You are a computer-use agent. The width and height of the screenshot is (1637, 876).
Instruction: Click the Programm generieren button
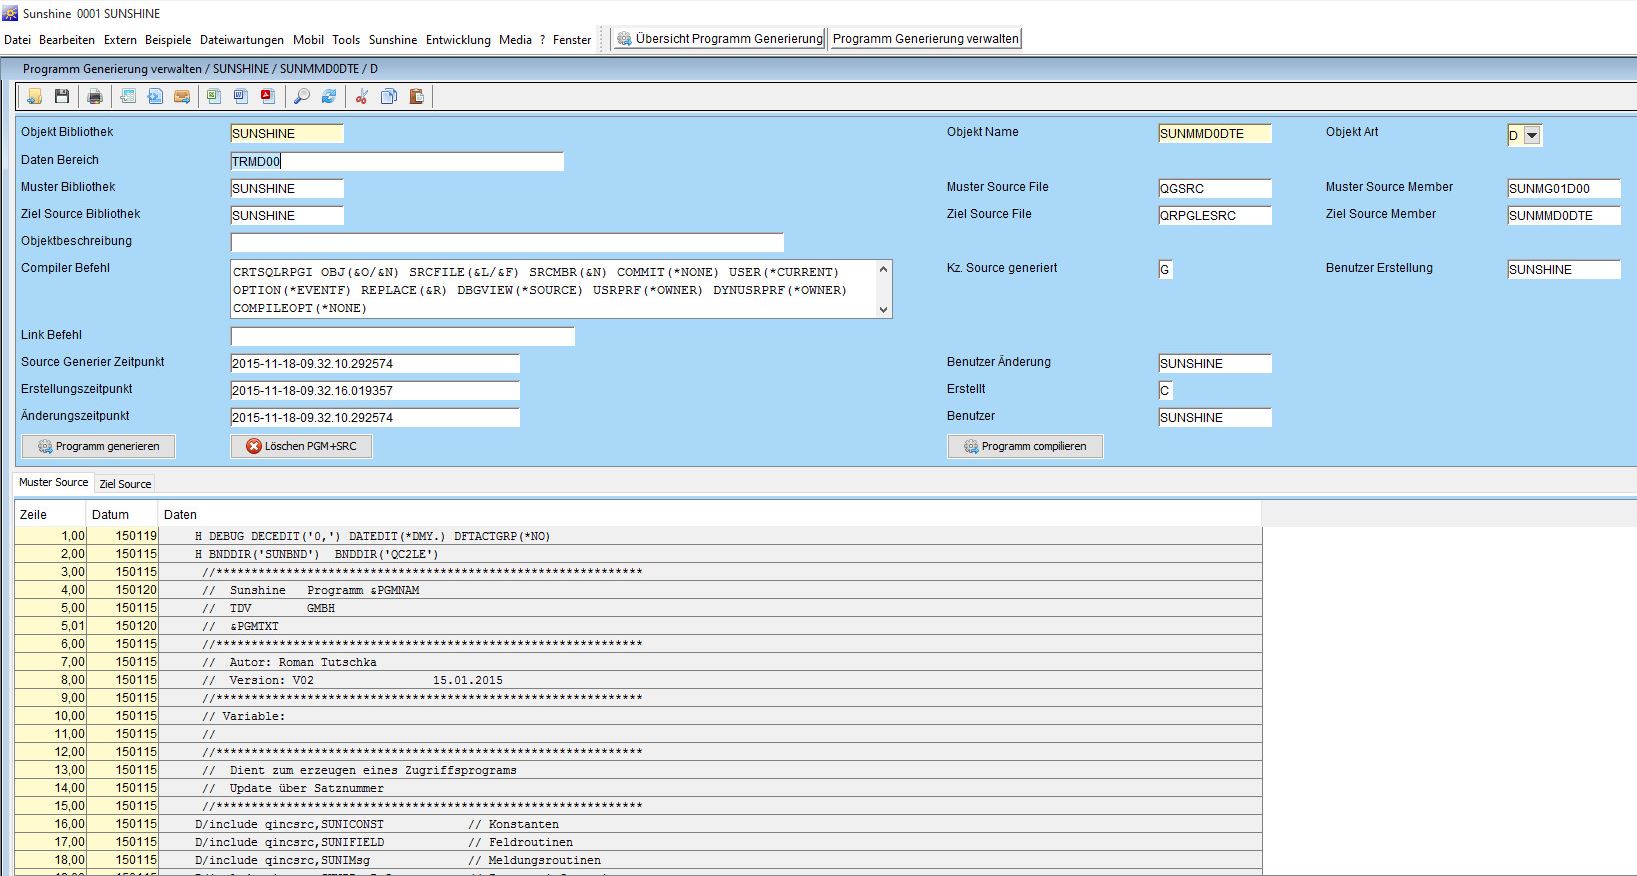pyautogui.click(x=98, y=446)
